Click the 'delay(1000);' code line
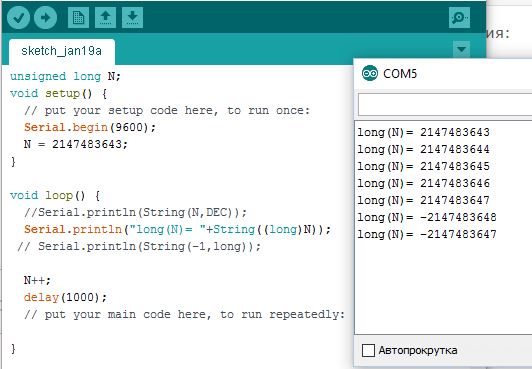The width and height of the screenshot is (532, 369). (x=65, y=297)
